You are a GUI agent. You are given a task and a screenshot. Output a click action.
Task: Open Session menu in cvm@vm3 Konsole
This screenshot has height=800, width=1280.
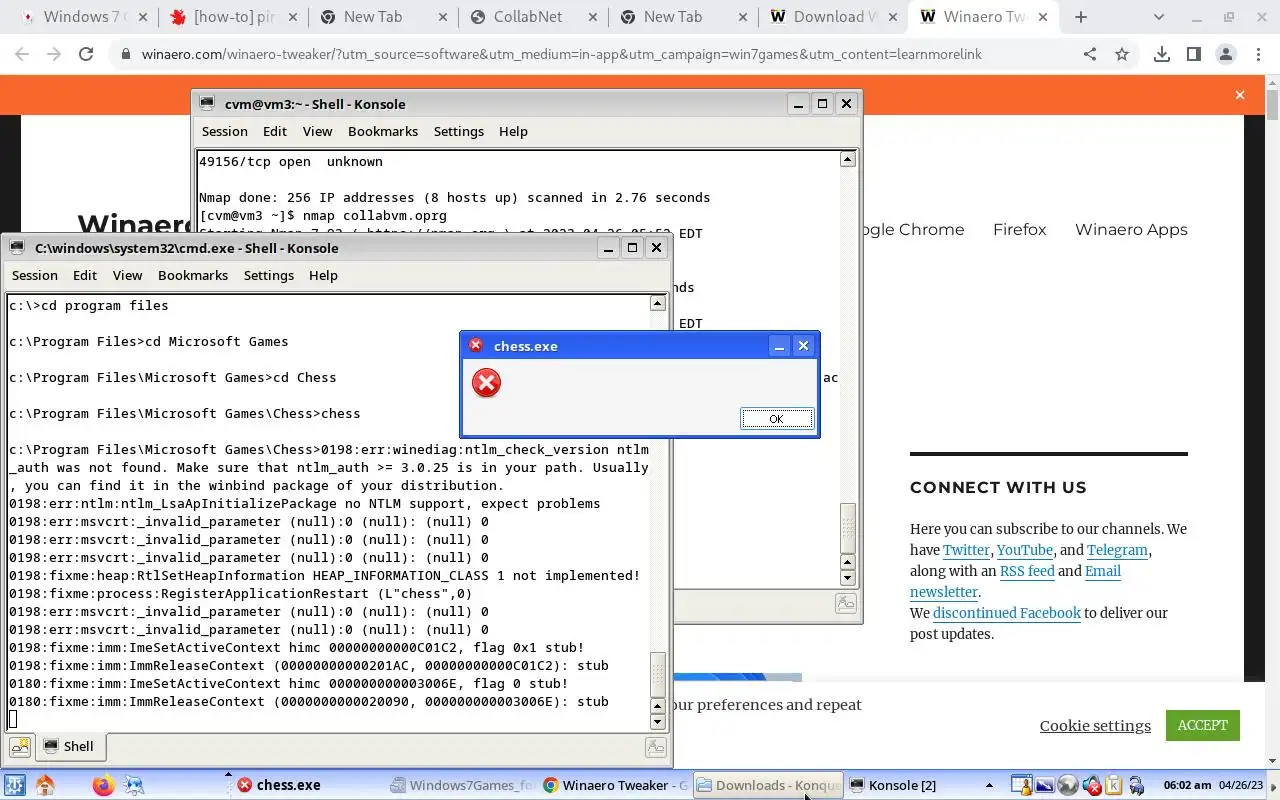pyautogui.click(x=225, y=131)
